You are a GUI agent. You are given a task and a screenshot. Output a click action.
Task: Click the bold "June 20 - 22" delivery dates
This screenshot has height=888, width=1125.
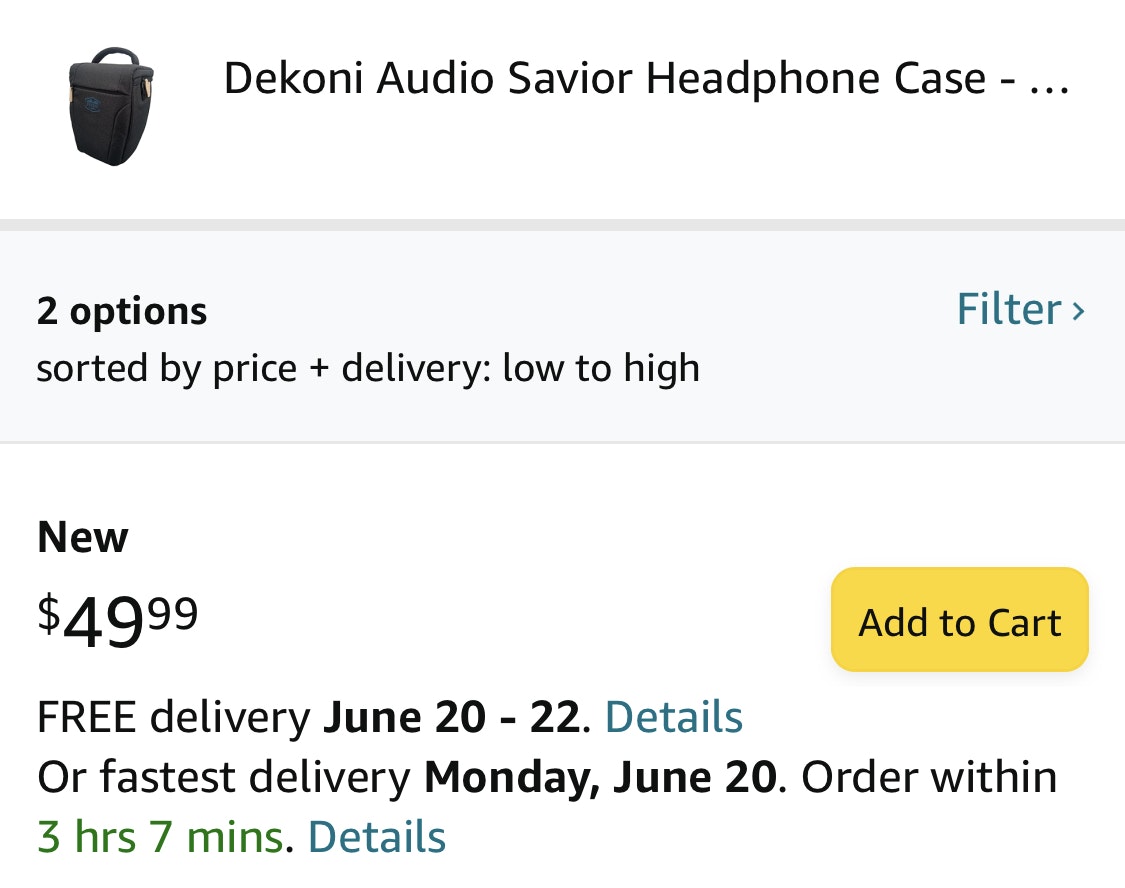[x=451, y=717]
